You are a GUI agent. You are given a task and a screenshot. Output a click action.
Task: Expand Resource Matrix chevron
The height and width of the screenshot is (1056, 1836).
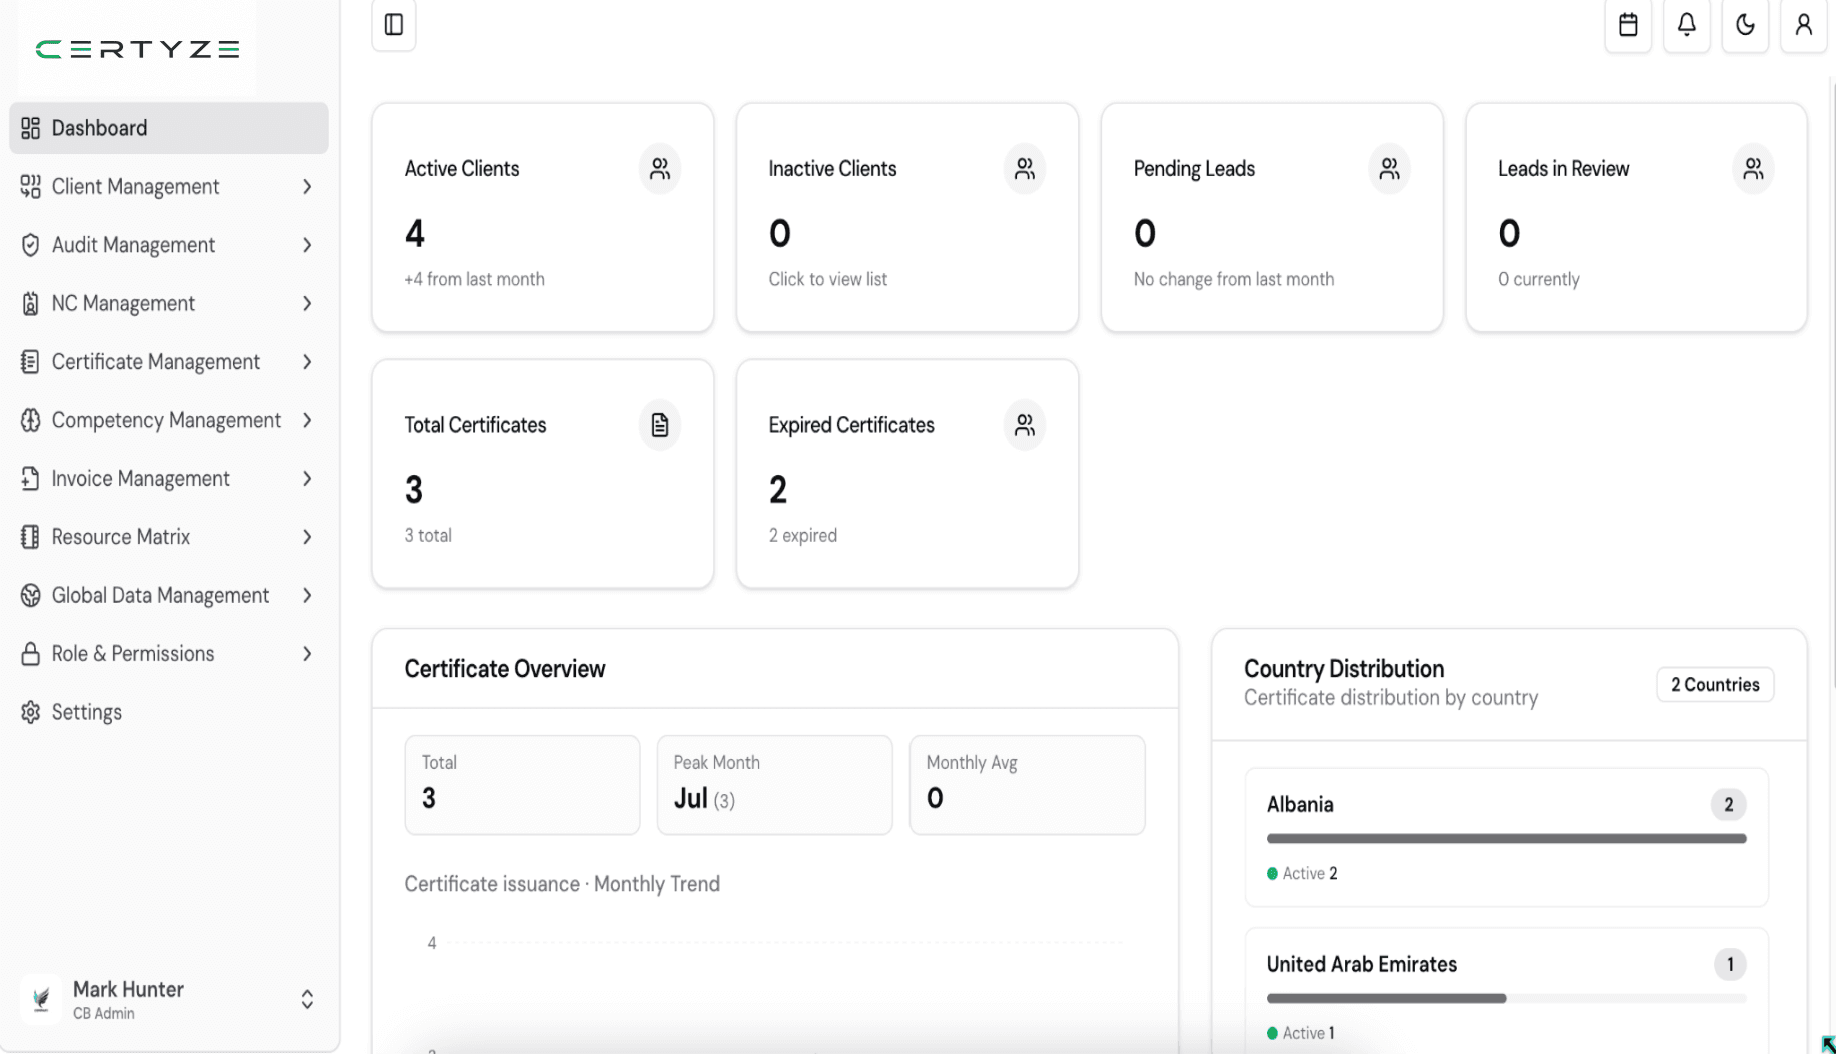[x=307, y=537]
